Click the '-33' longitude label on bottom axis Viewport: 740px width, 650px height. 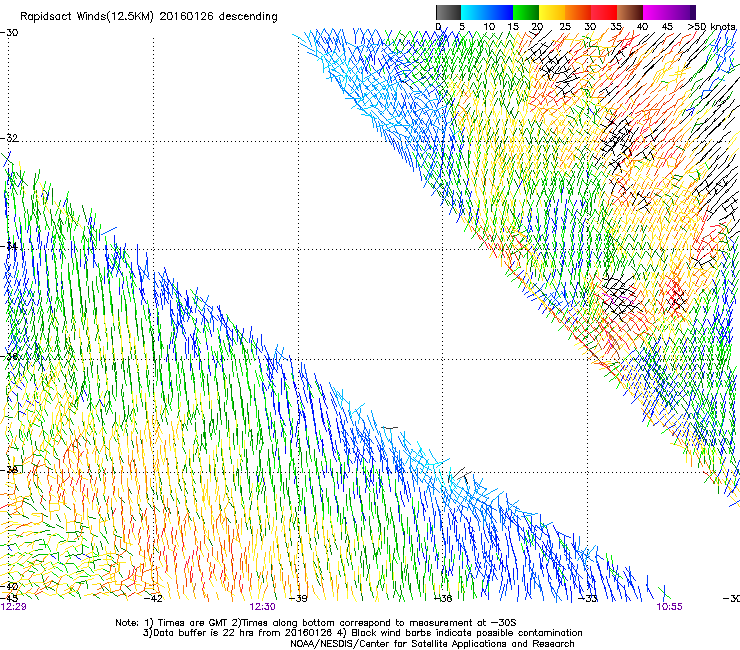pyautogui.click(x=588, y=599)
